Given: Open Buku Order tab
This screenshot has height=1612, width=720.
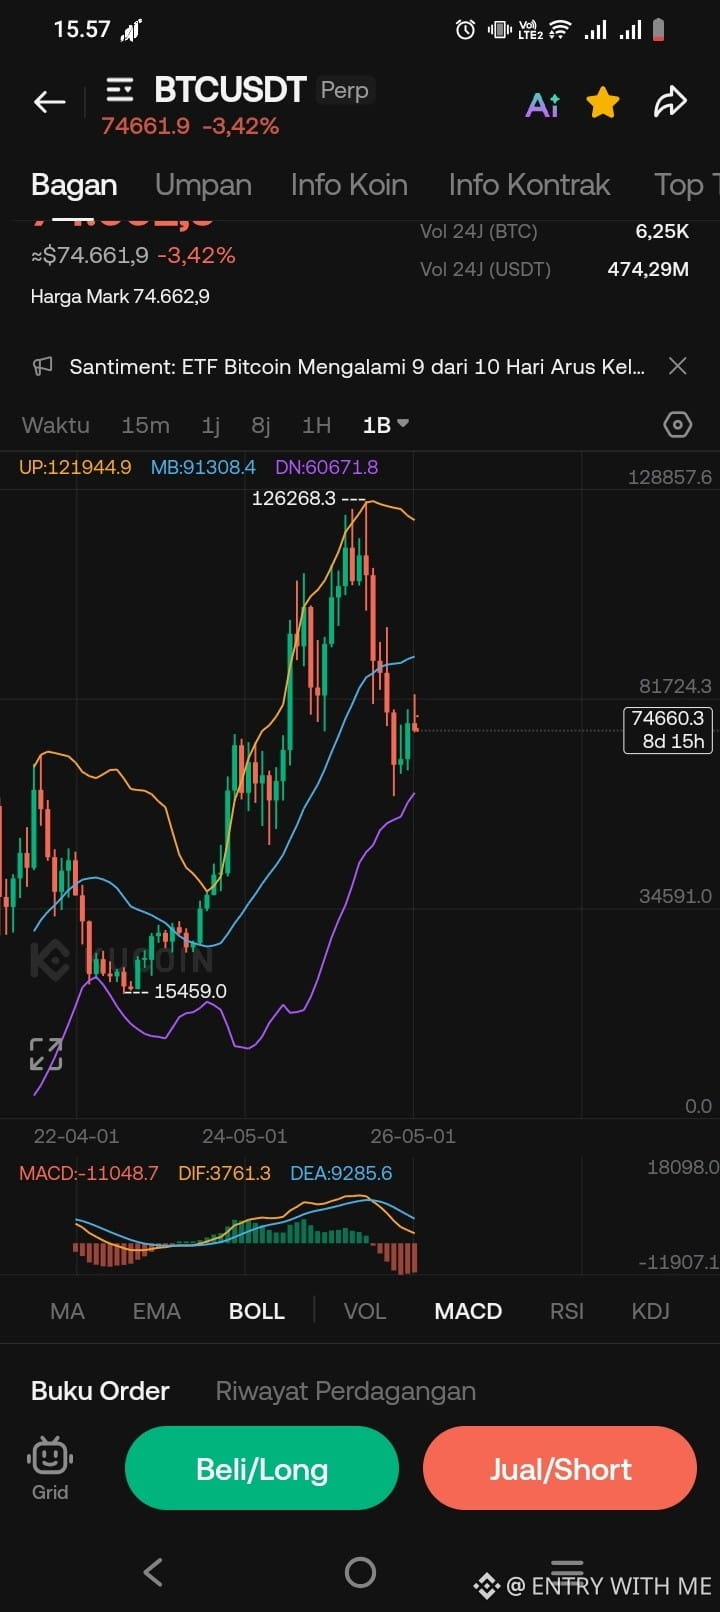Looking at the screenshot, I should [100, 1391].
